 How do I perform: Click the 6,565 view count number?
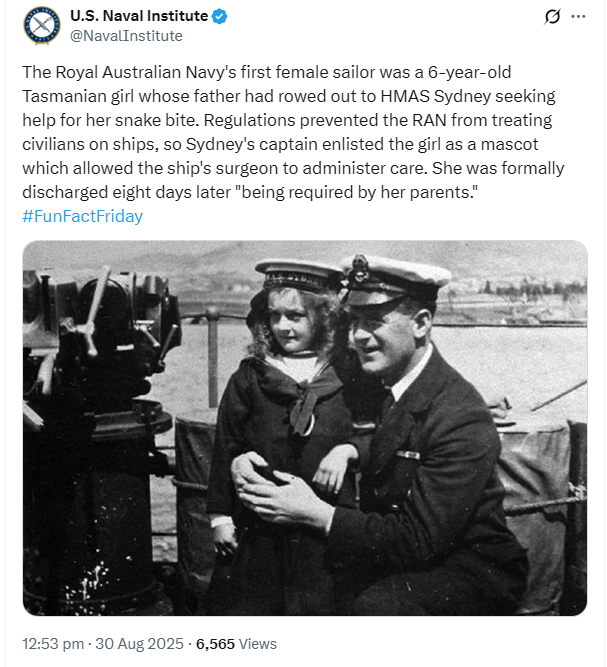pos(215,644)
